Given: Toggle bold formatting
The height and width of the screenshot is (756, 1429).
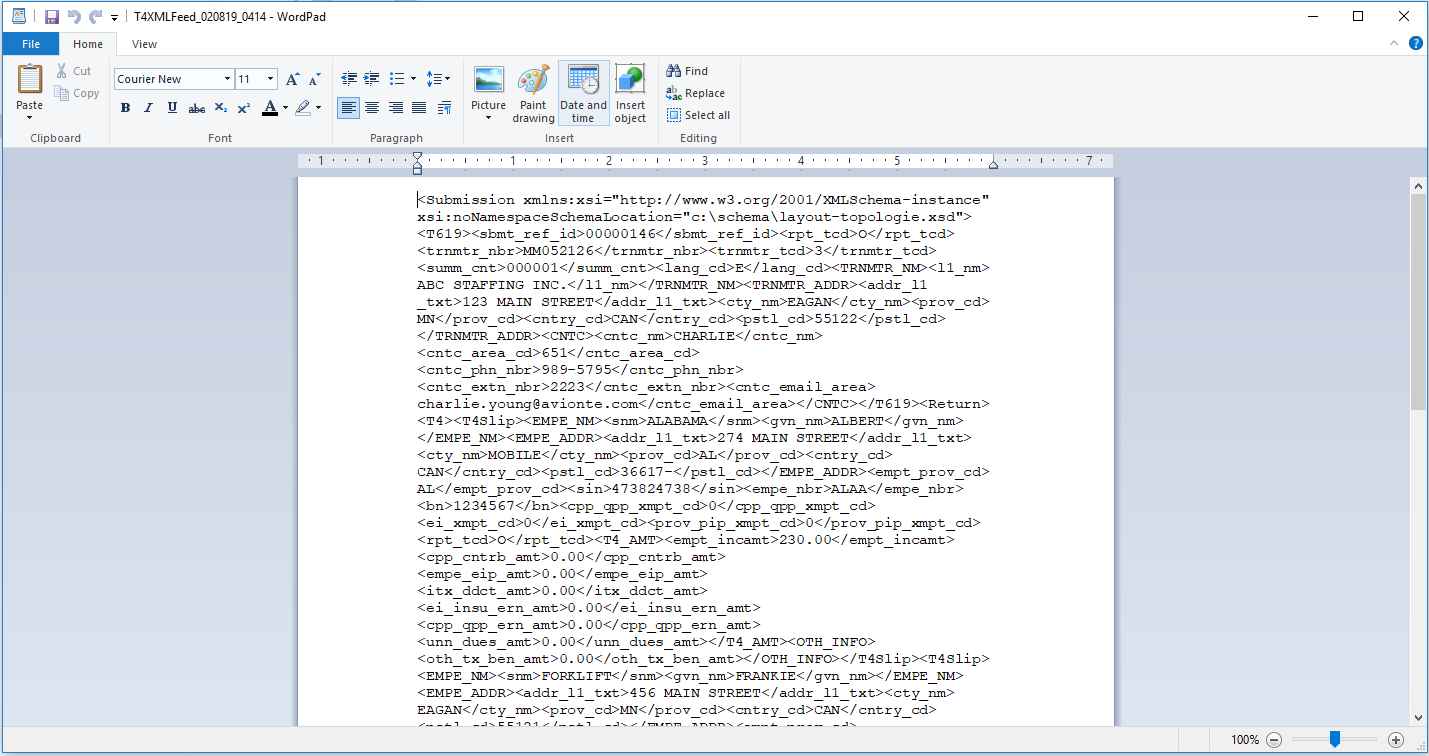Looking at the screenshot, I should tap(125, 108).
